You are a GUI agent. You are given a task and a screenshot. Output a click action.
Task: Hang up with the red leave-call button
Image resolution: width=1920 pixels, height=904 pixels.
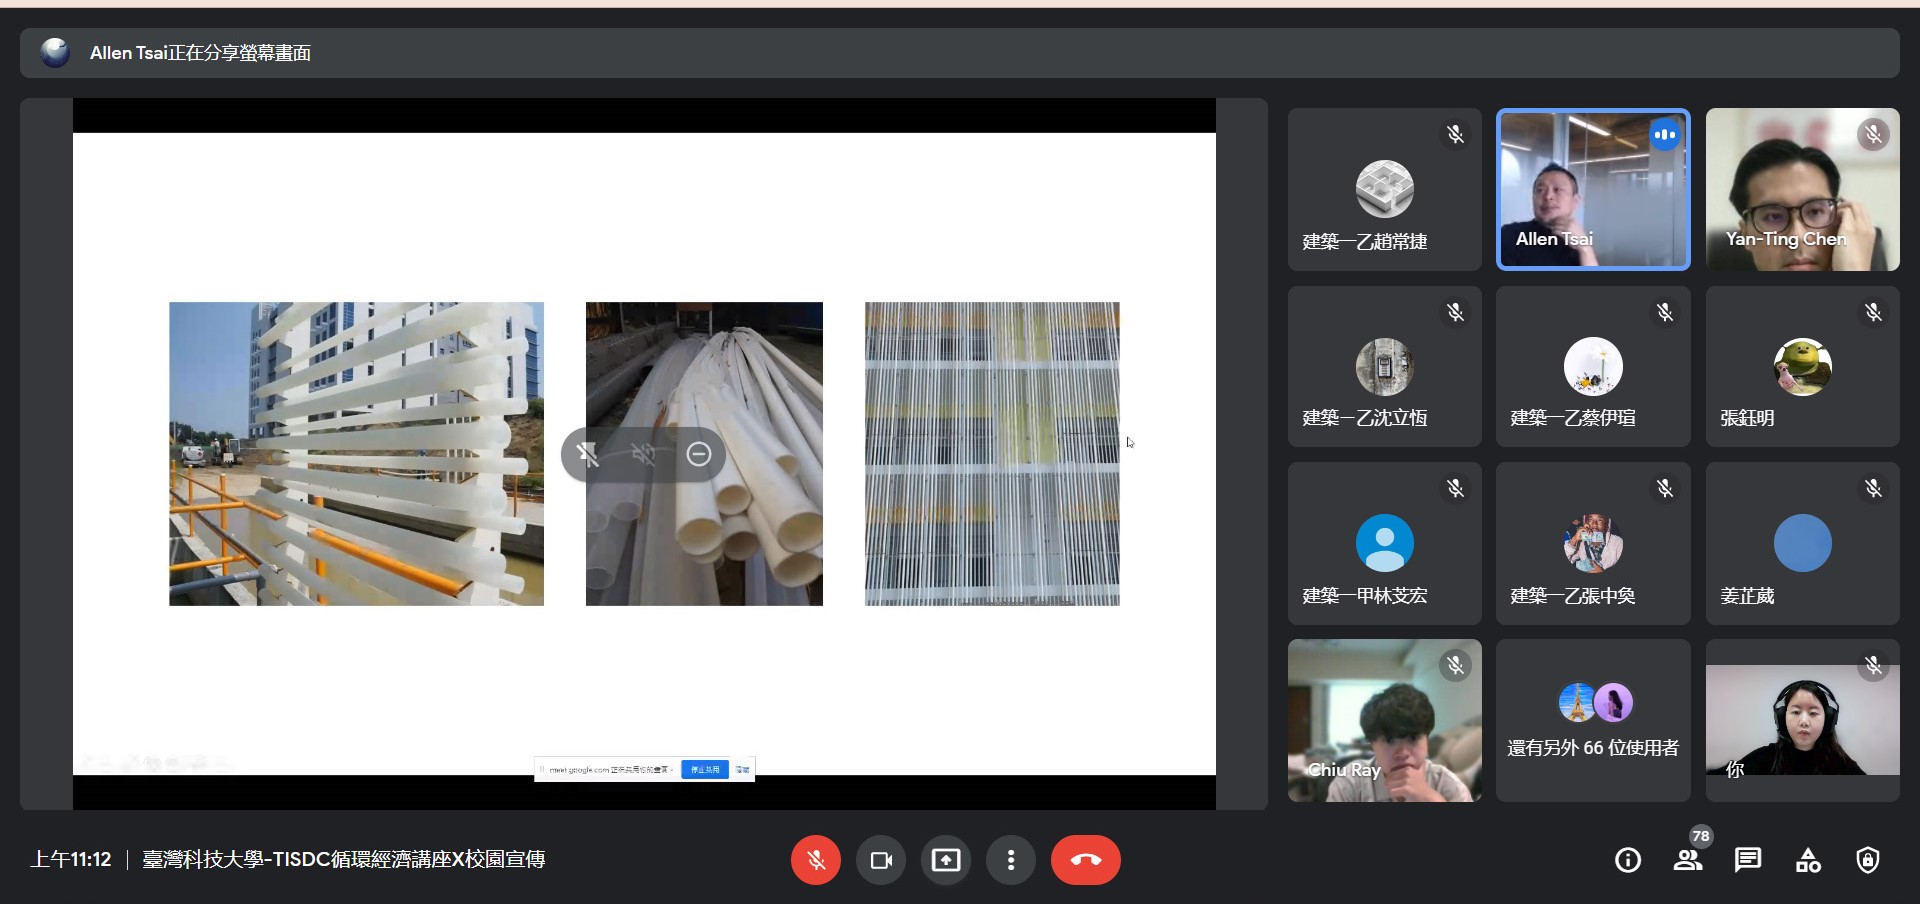1085,860
